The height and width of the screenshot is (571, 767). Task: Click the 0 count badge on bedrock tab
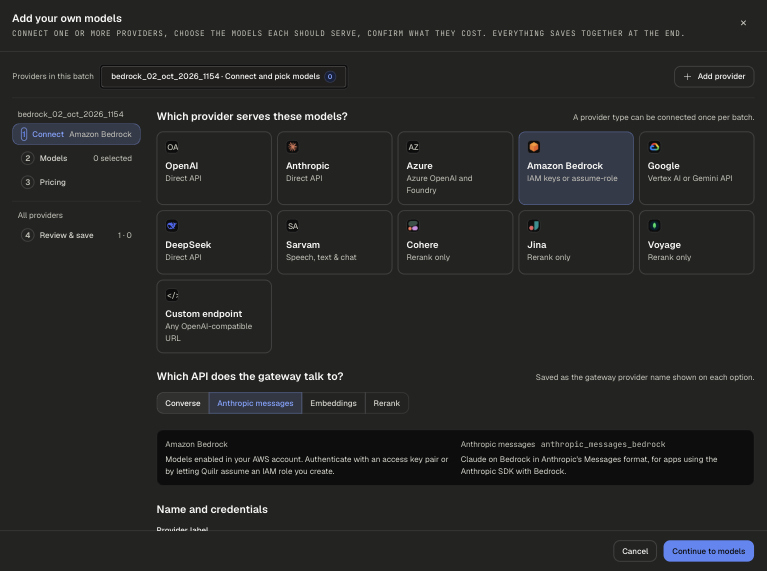[330, 76]
